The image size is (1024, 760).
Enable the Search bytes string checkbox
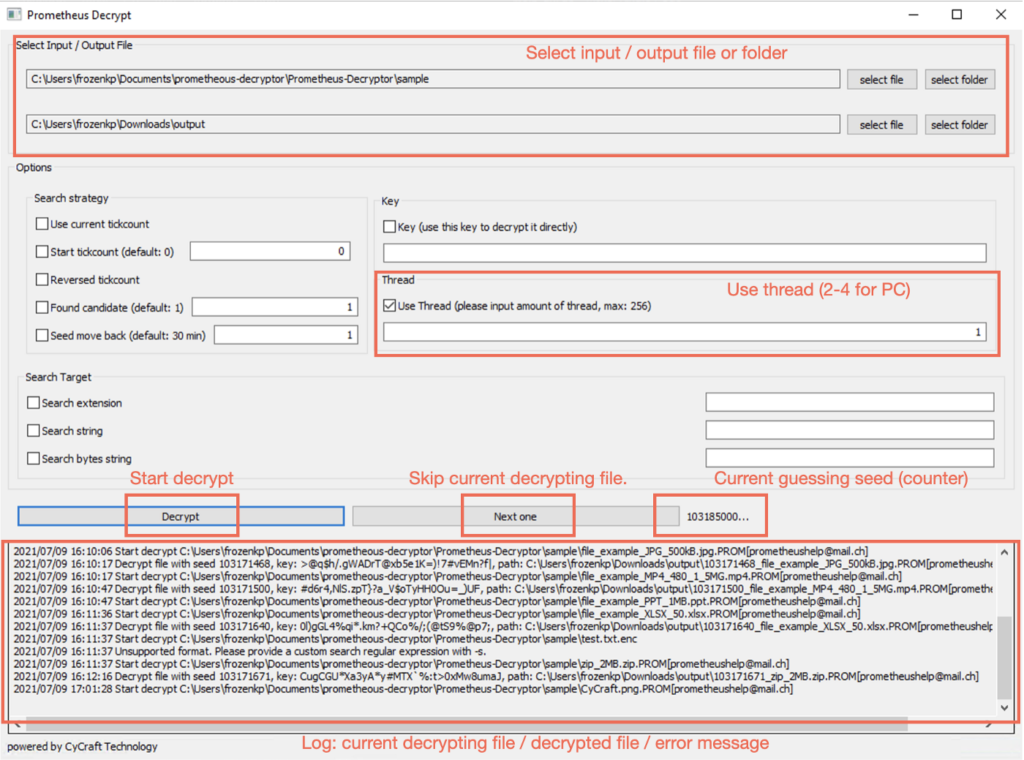click(x=34, y=459)
